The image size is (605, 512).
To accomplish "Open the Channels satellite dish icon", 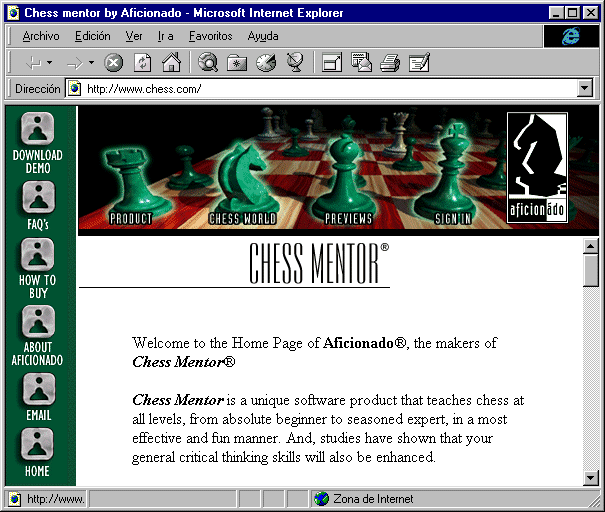I will 296,63.
